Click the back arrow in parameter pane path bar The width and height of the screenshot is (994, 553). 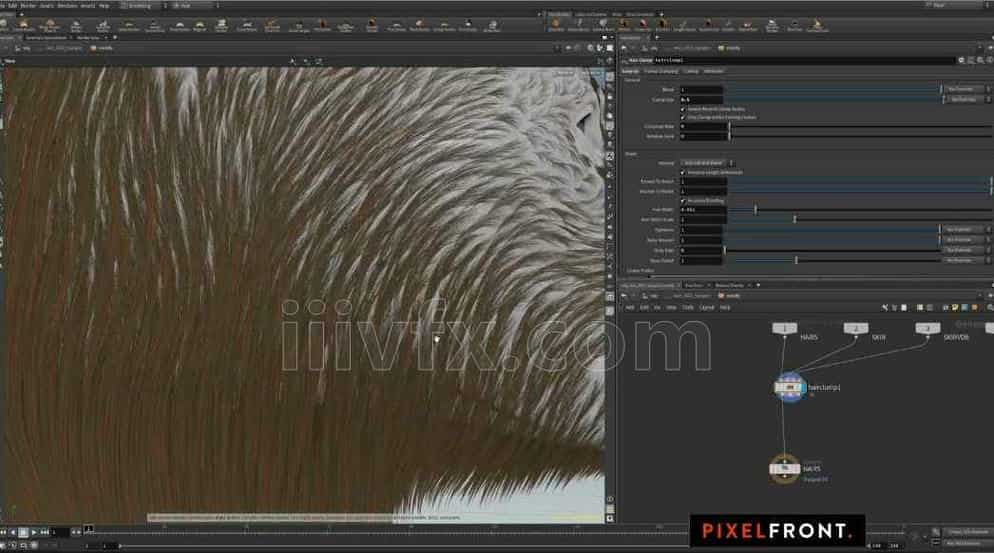[624, 48]
